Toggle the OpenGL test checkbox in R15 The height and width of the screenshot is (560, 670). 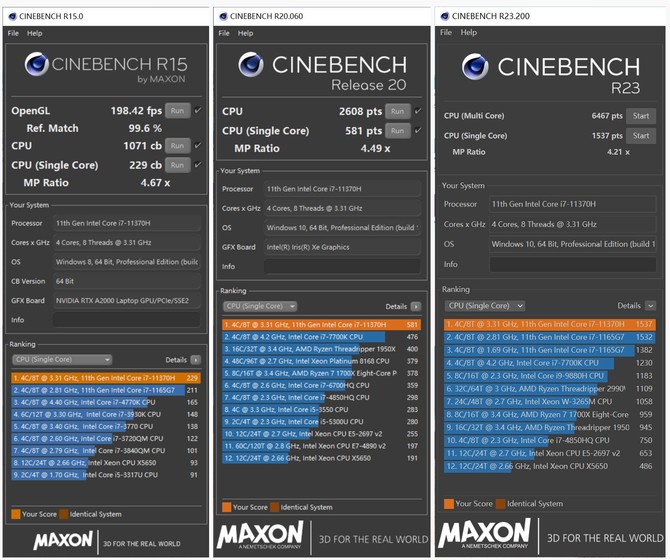coord(197,110)
